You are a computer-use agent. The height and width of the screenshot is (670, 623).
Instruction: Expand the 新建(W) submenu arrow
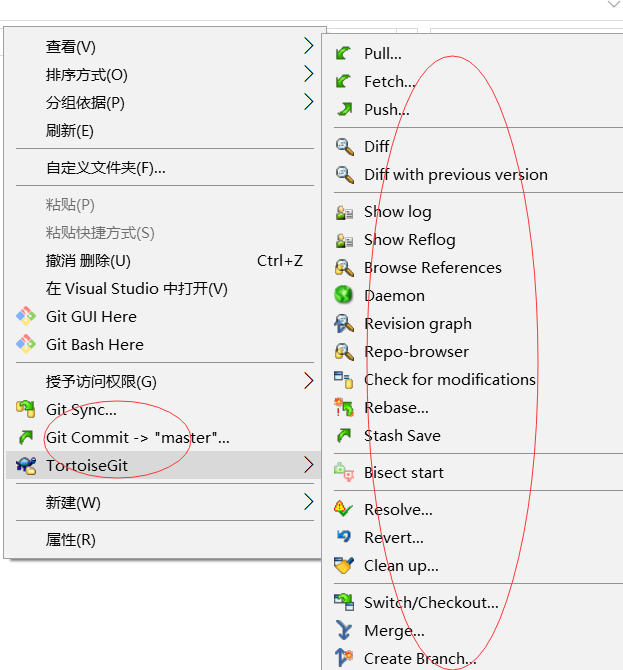point(308,502)
